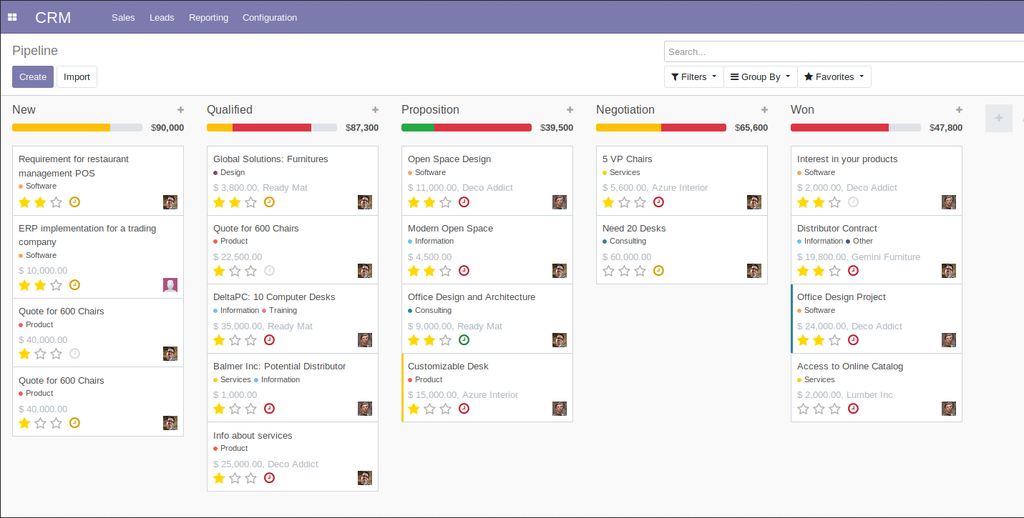
Task: Click '$ 60,000.00' on Need 20 Desks card
Action: click(x=627, y=257)
